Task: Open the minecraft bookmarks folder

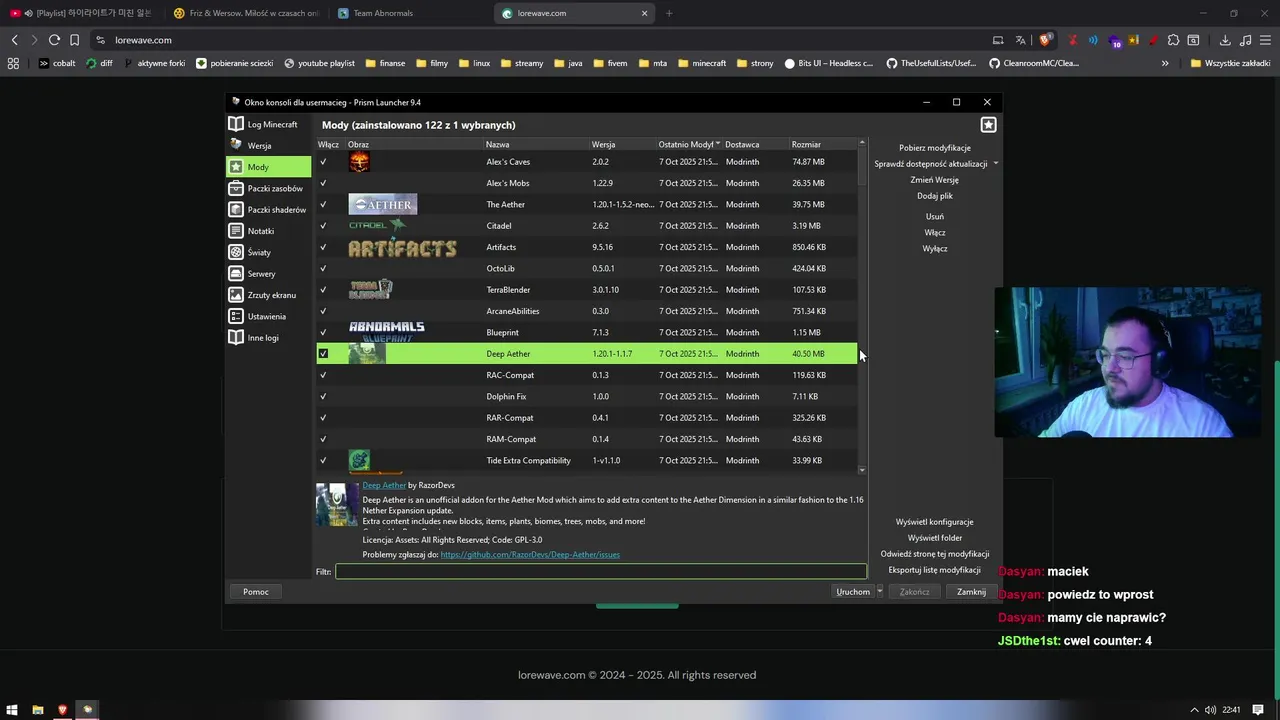Action: [x=702, y=63]
